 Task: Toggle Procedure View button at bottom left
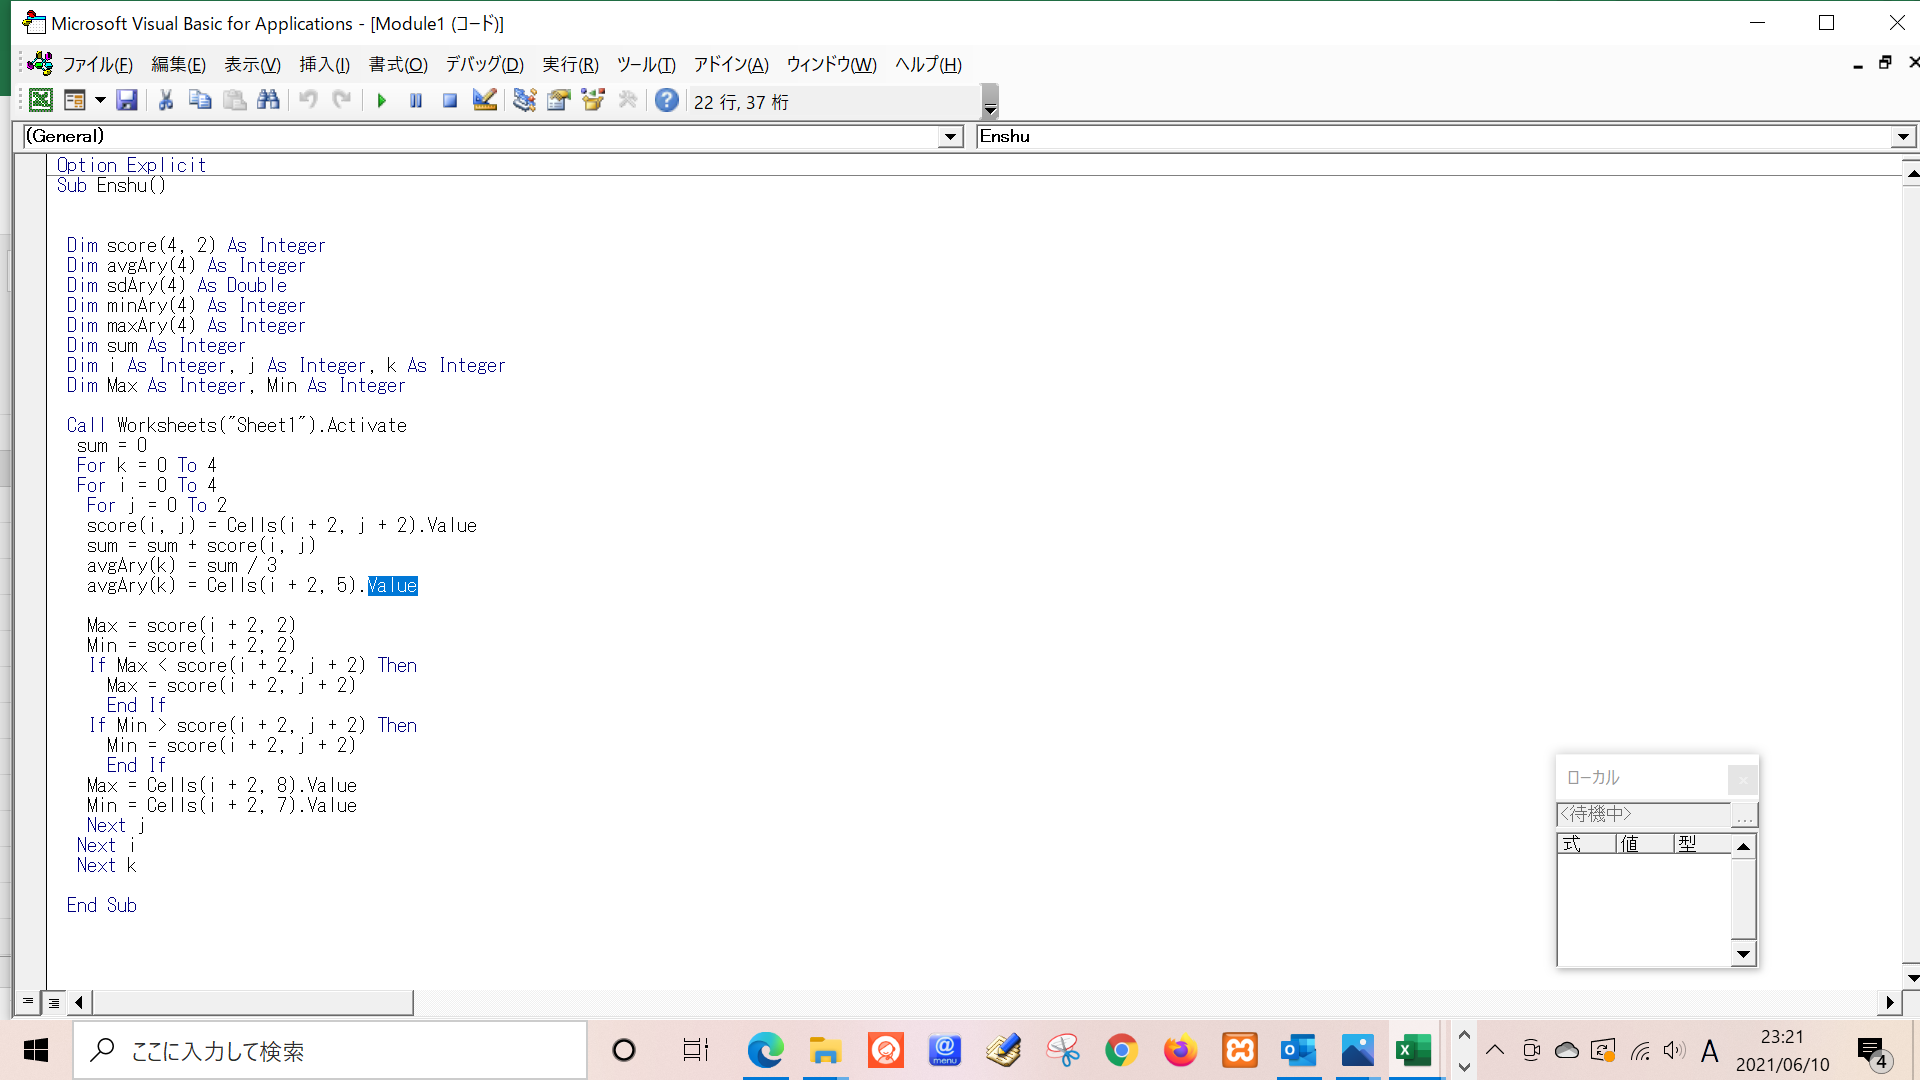tap(28, 1001)
